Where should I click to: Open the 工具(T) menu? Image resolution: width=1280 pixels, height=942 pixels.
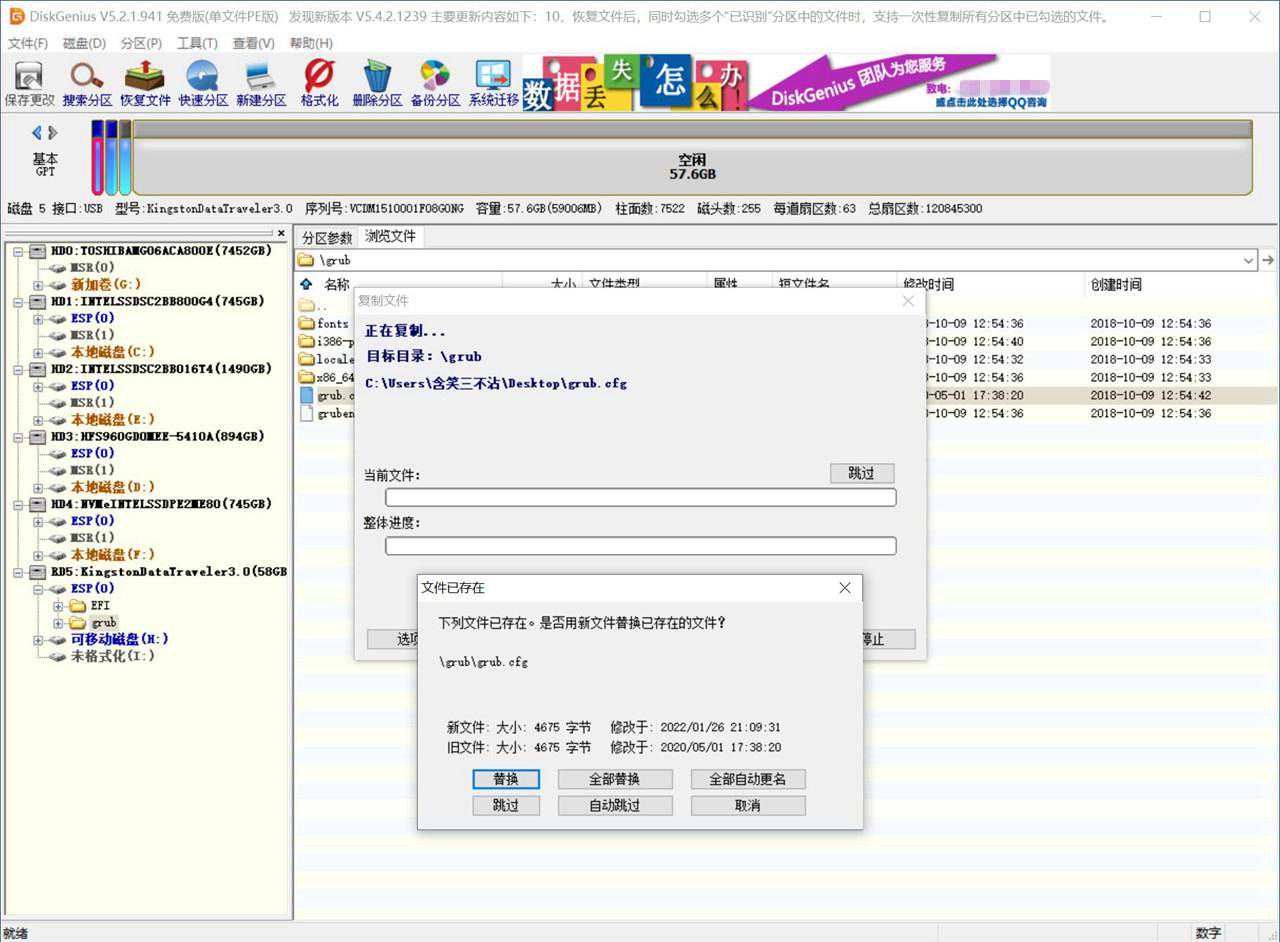click(197, 43)
